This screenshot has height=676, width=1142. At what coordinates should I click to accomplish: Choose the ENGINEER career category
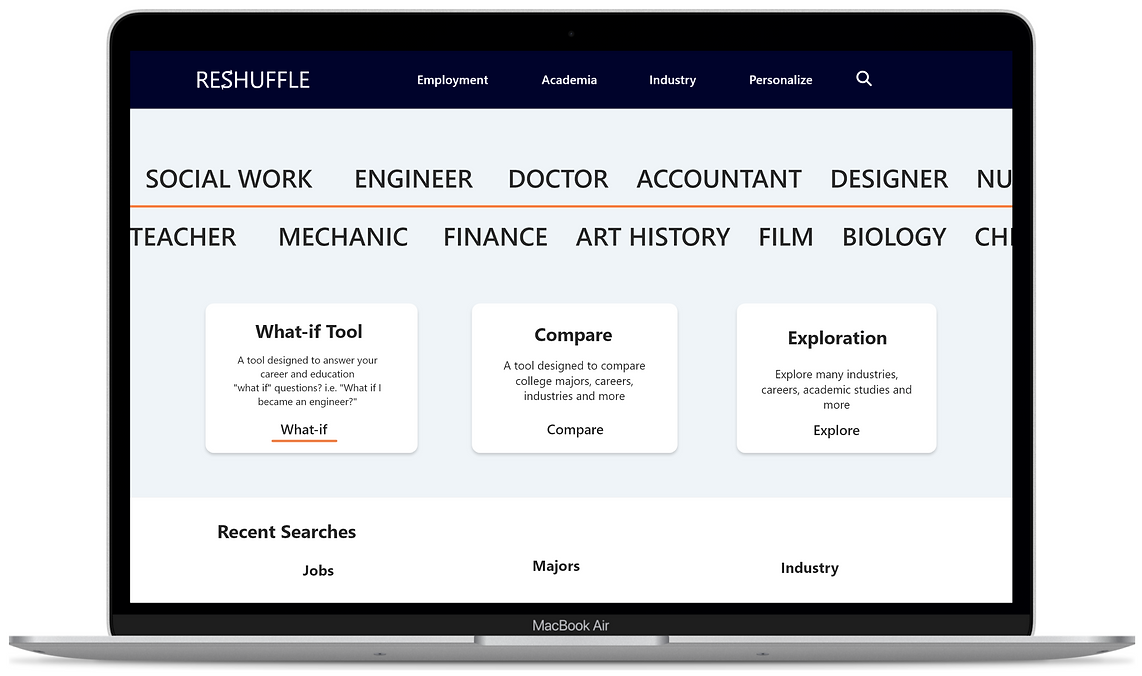coord(413,179)
